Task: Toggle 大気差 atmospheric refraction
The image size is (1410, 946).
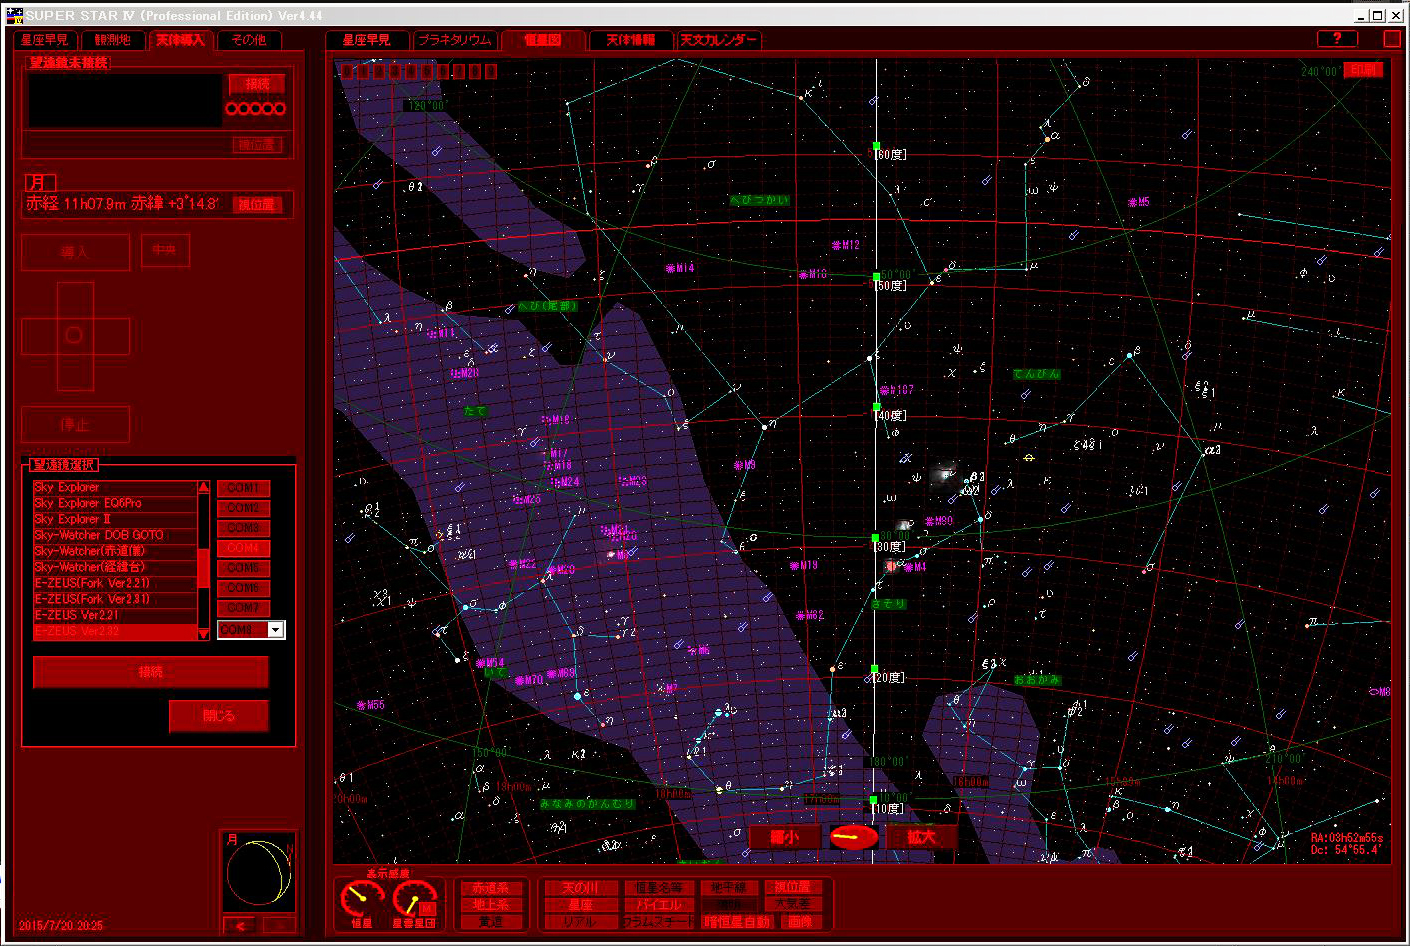Action: tap(793, 904)
